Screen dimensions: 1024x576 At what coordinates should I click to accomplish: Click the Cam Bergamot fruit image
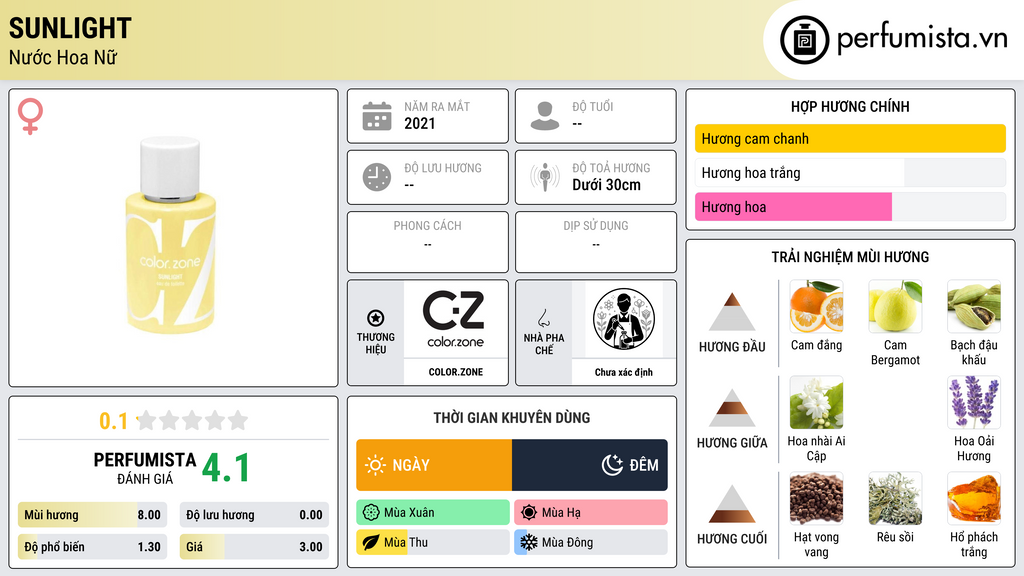click(x=895, y=306)
